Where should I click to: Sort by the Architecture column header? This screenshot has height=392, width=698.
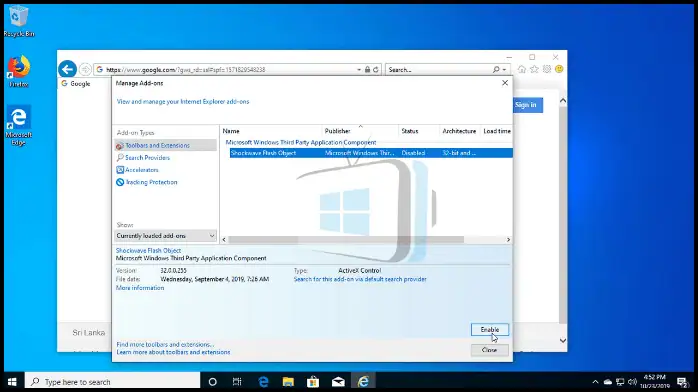coord(459,131)
